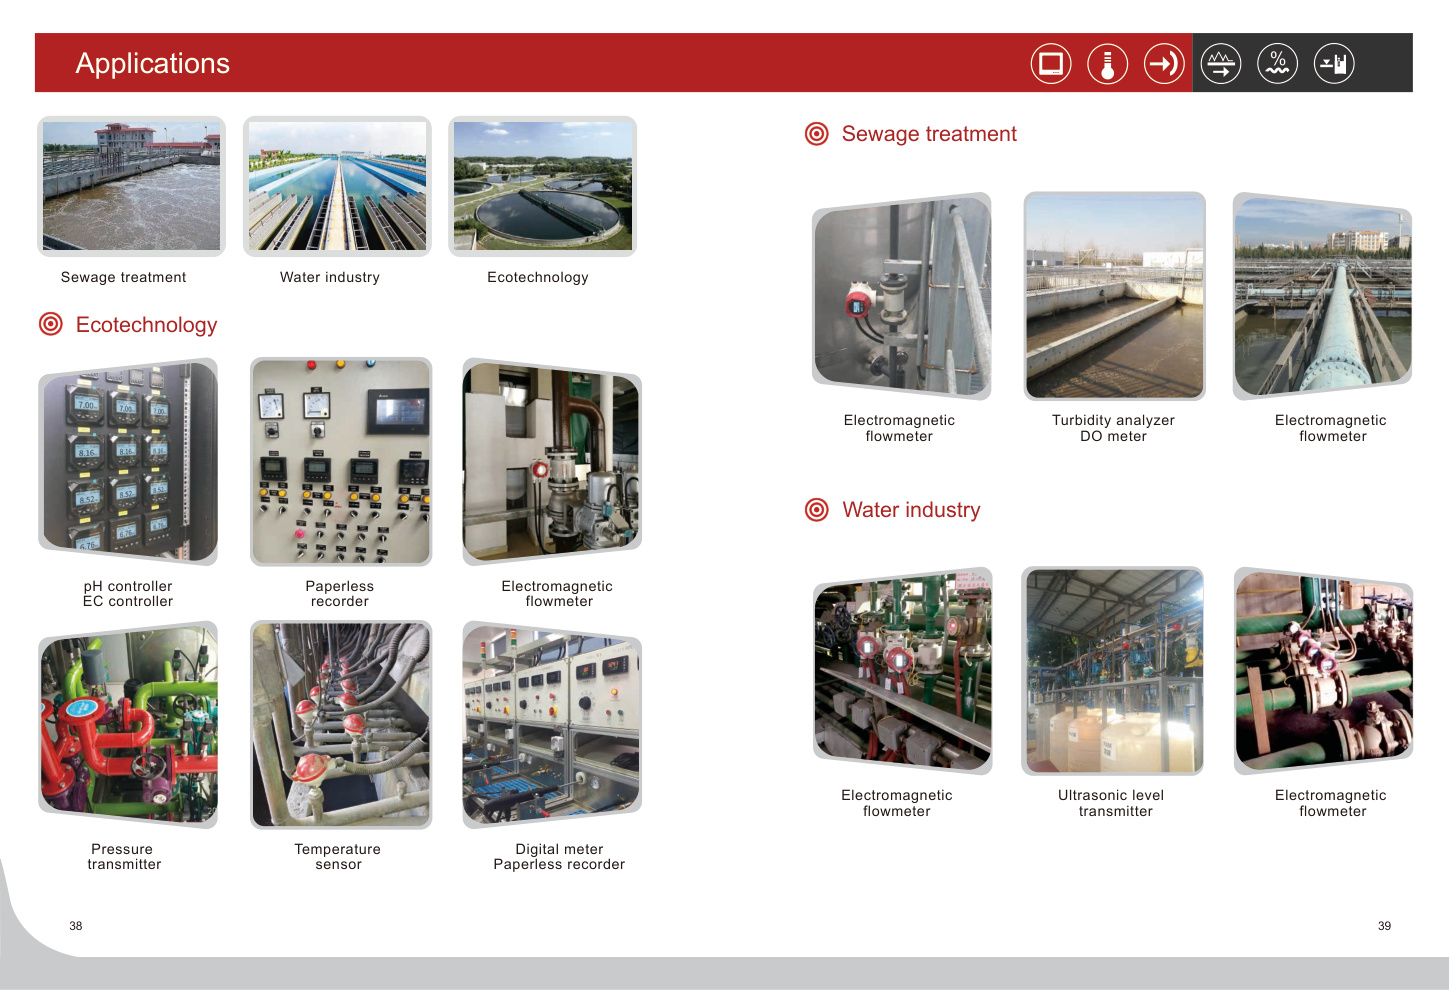Click the "Pressure transmitter" caption
The width and height of the screenshot is (1450, 990).
pyautogui.click(x=124, y=857)
